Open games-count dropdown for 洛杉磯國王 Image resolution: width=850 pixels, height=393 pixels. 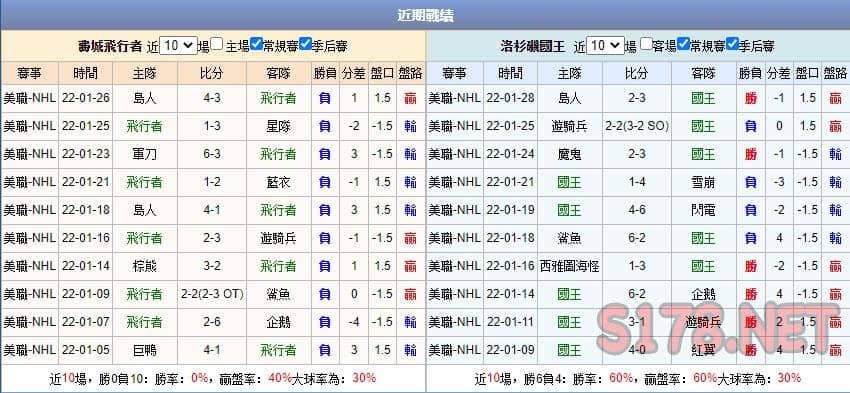[606, 46]
